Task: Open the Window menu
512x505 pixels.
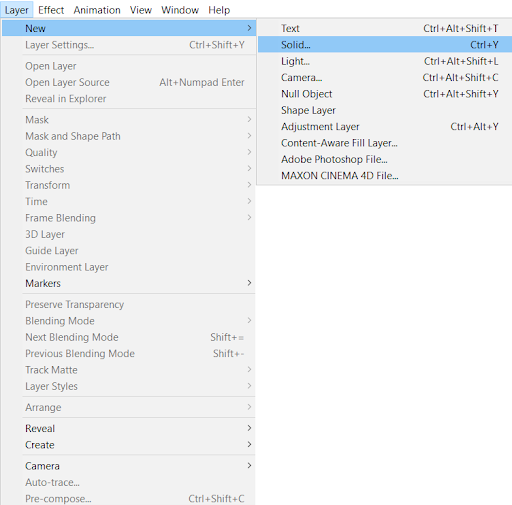Action: tap(180, 10)
